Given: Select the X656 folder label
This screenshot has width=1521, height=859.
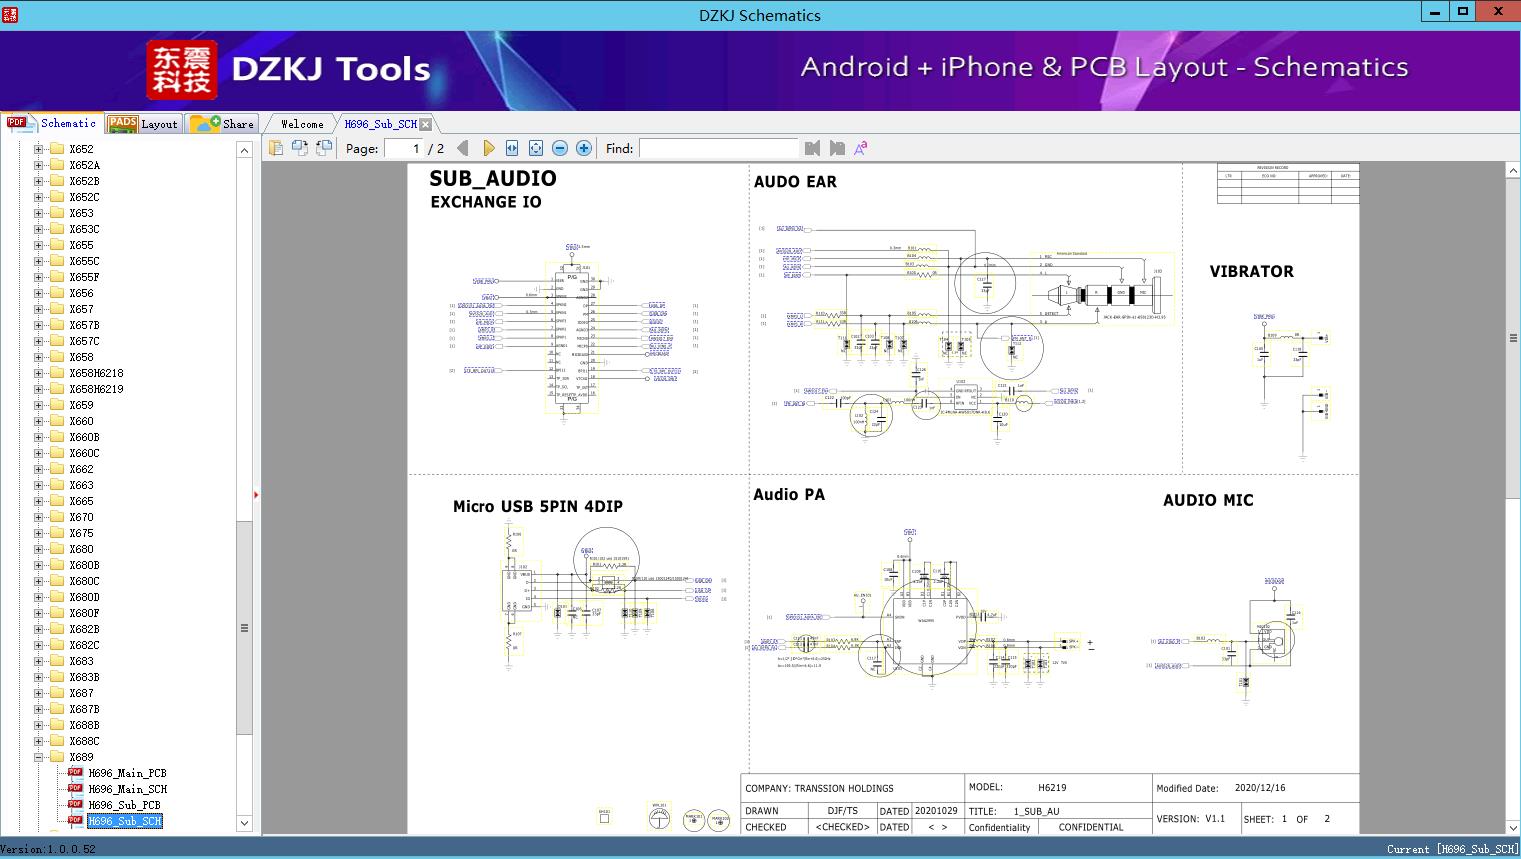Looking at the screenshot, I should click(x=81, y=293).
